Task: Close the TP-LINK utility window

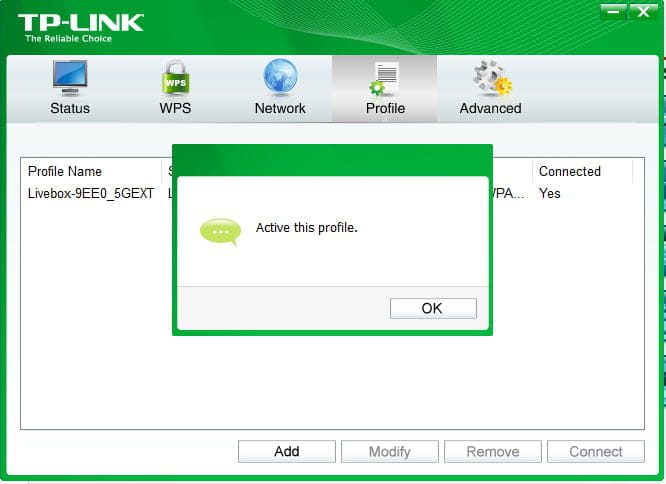Action: [x=643, y=12]
